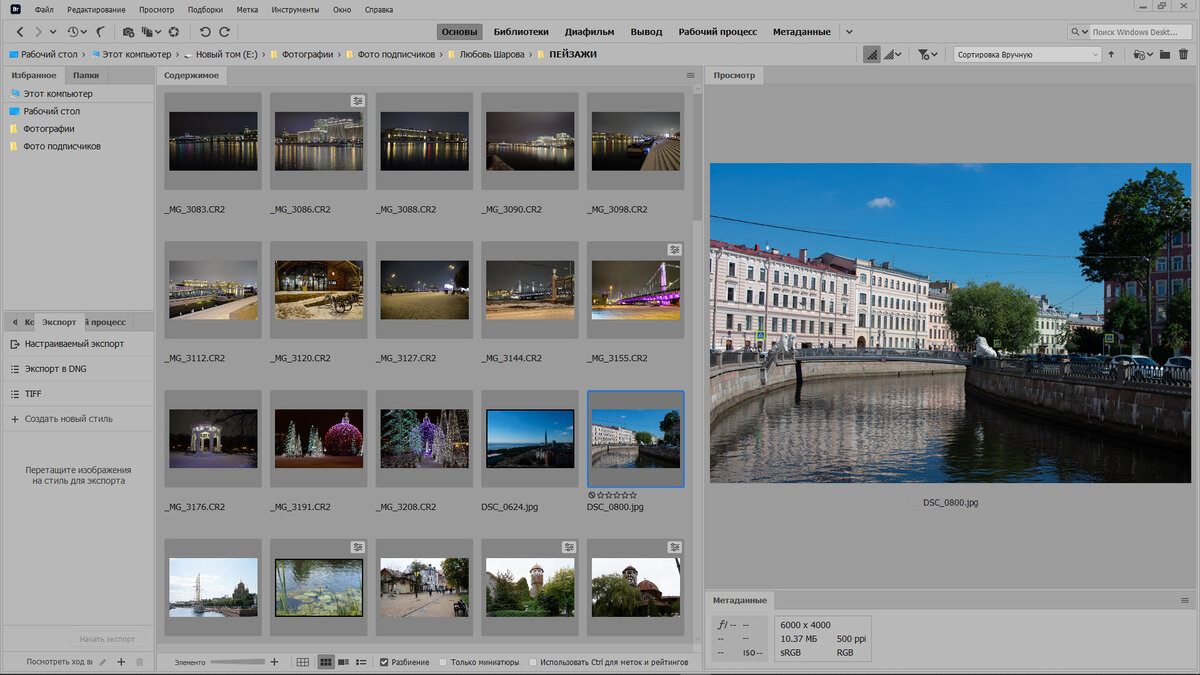Uncheck the Разбиение checkbox
Image resolution: width=1200 pixels, height=675 pixels.
385,662
